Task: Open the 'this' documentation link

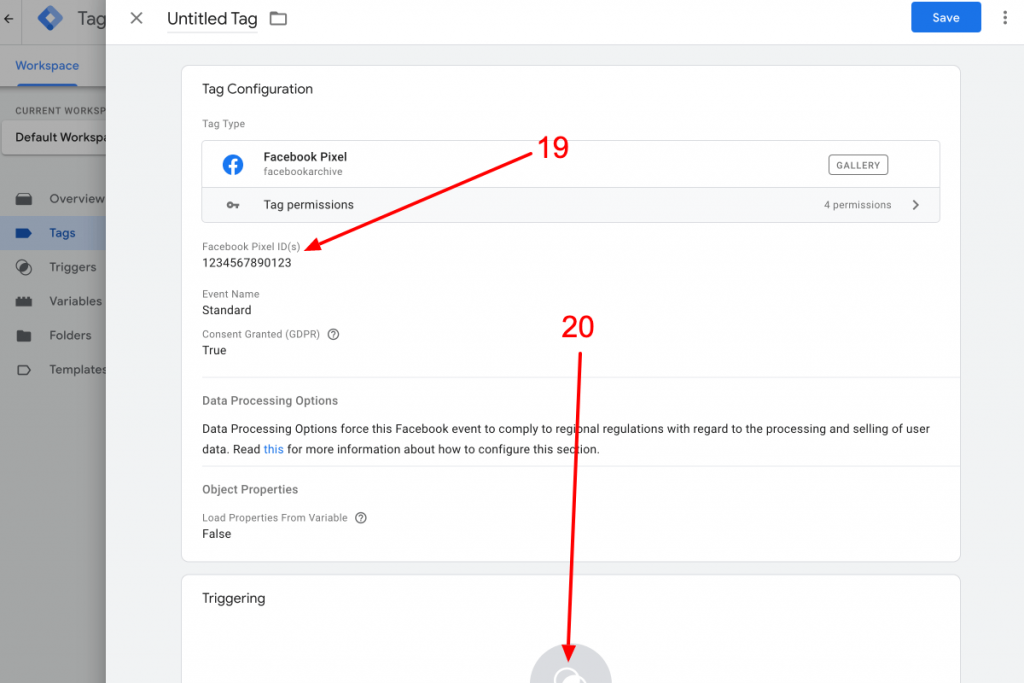Action: (274, 449)
